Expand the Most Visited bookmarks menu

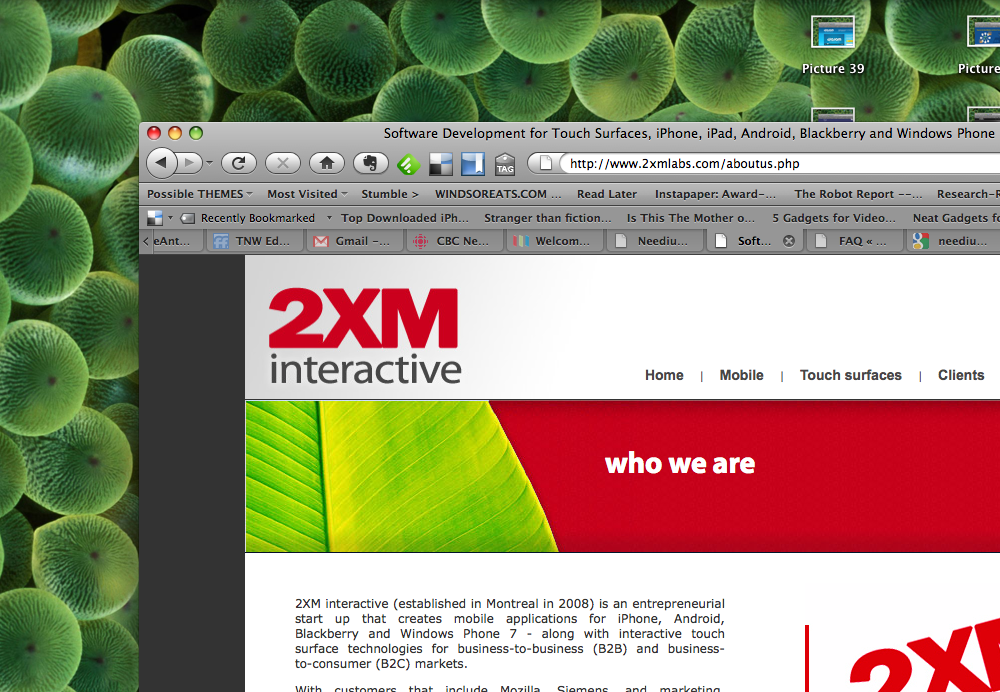[x=307, y=194]
